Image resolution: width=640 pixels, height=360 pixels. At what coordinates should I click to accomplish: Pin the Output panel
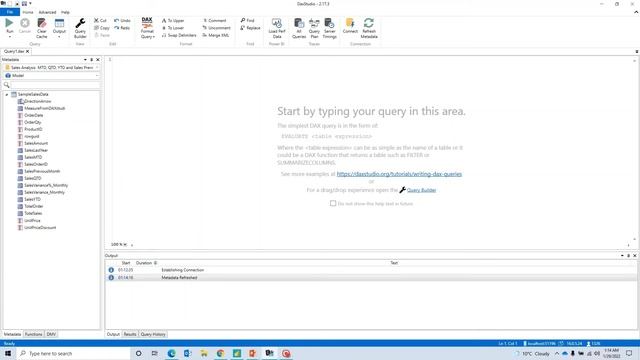(629, 256)
